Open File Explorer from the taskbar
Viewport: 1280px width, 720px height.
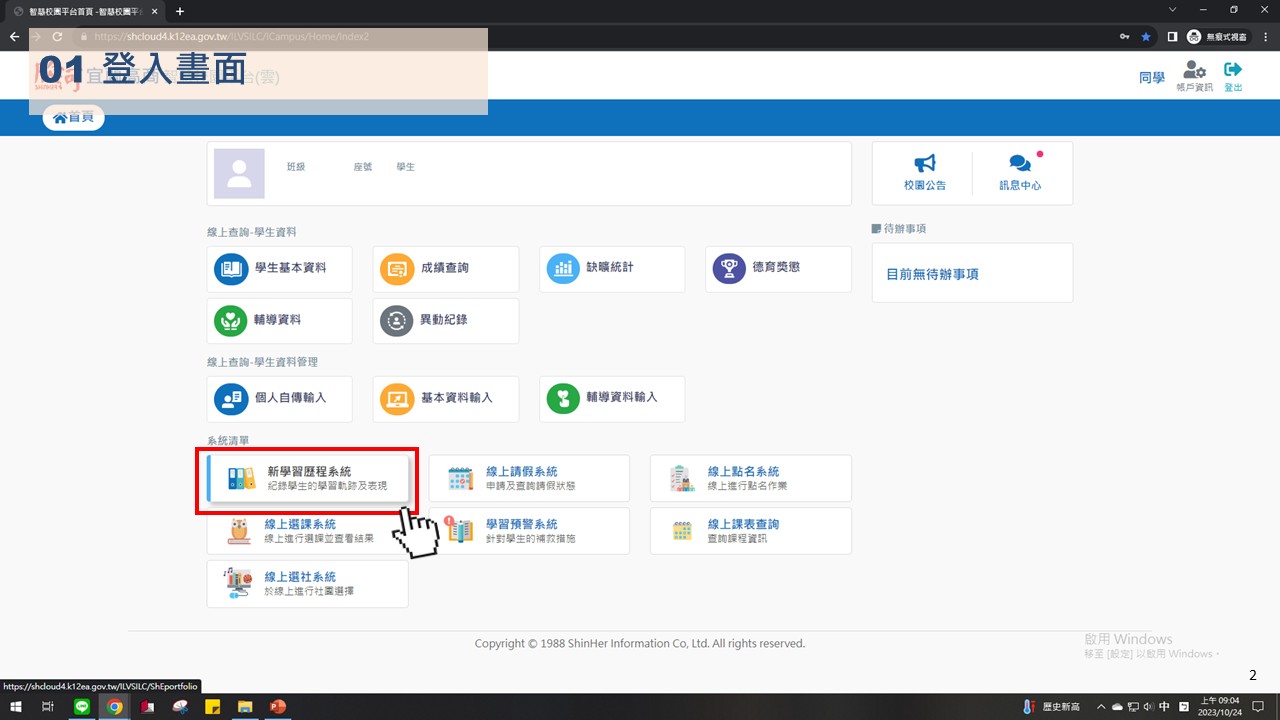(x=244, y=707)
